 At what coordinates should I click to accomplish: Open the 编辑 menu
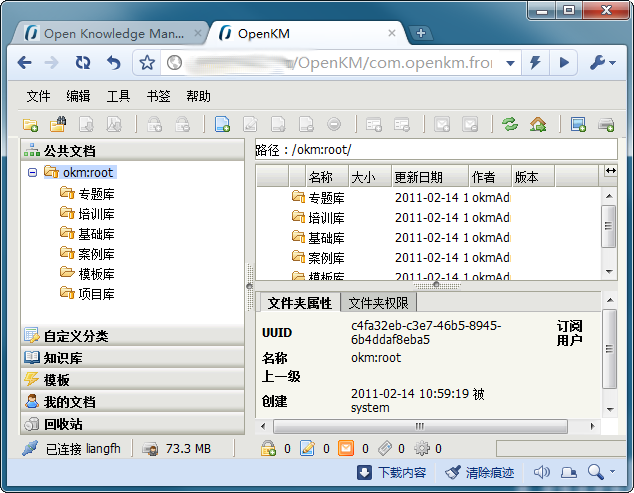[78, 96]
